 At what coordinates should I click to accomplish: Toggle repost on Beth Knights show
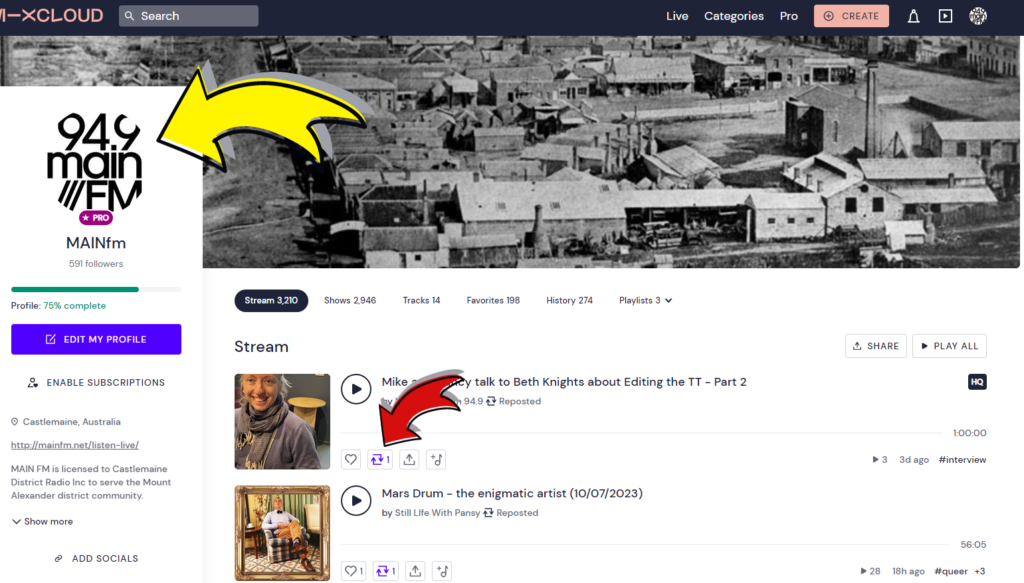pyautogui.click(x=380, y=459)
